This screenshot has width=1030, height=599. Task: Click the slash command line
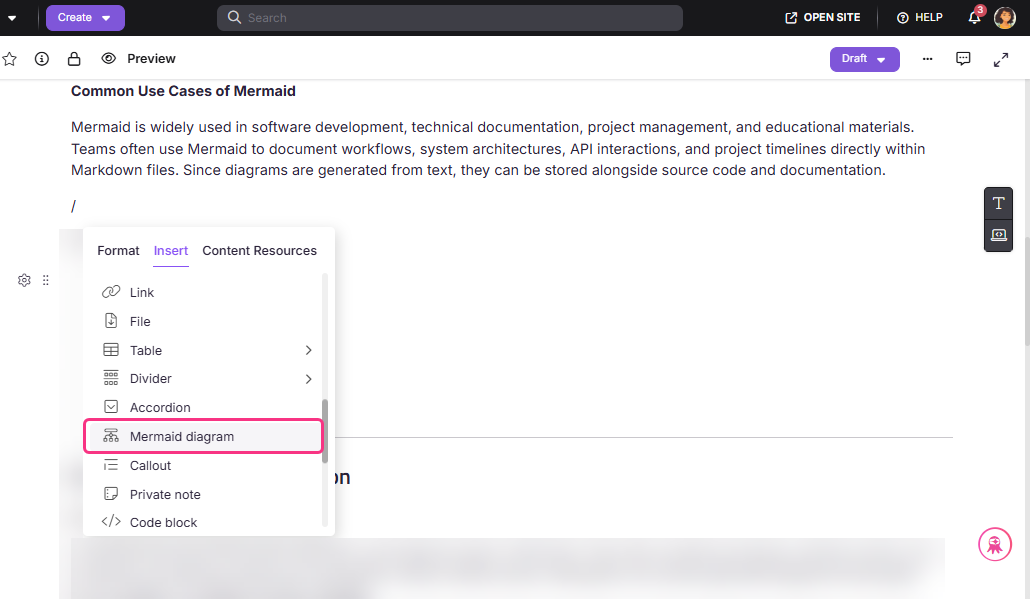pos(74,206)
